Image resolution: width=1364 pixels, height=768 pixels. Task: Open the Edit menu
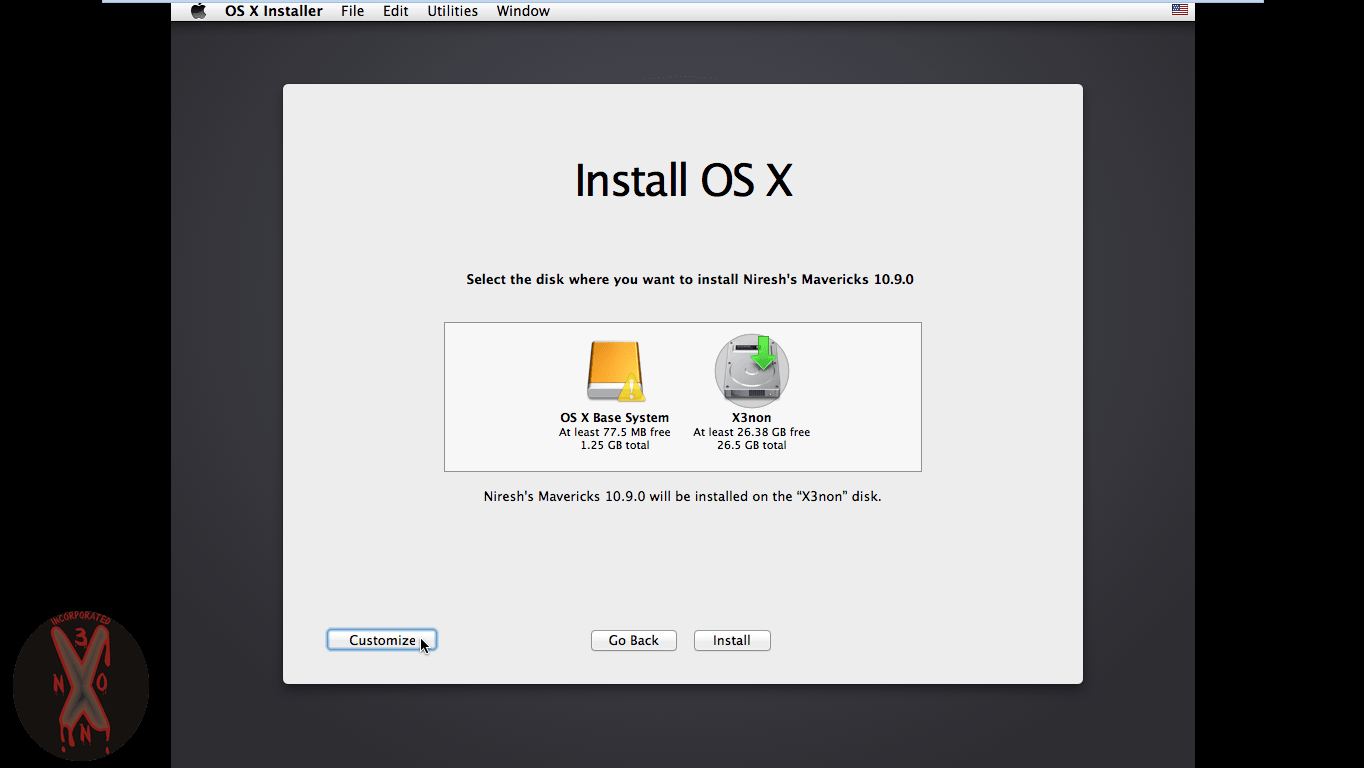[x=396, y=11]
